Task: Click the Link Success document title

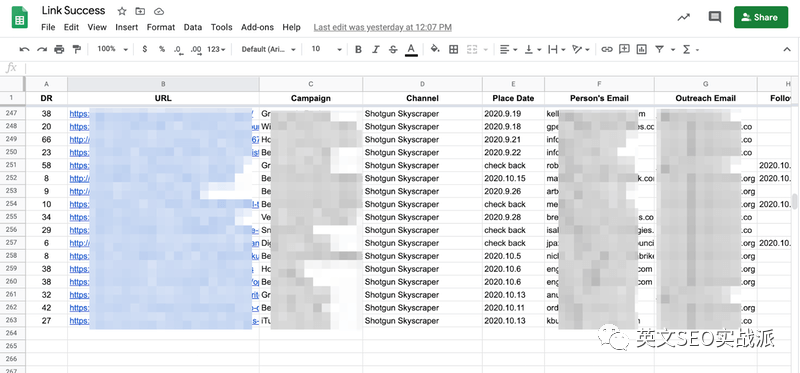Action: (73, 10)
